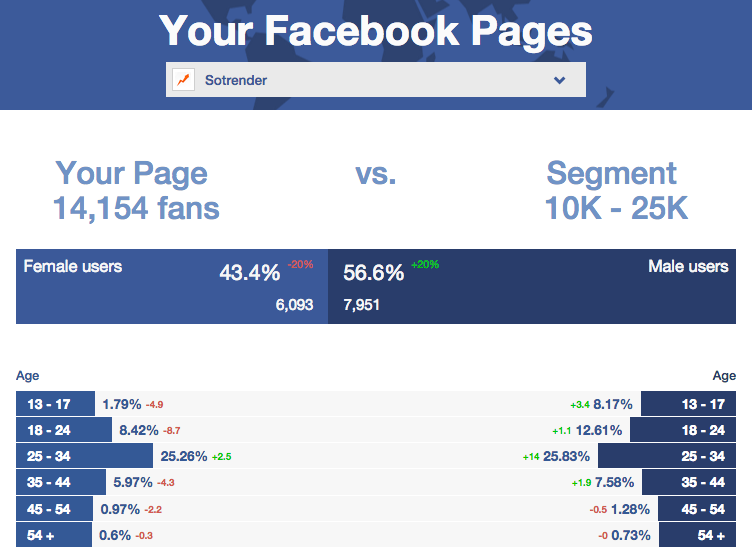Click the Your Facebook Pages heading

[x=375, y=30]
